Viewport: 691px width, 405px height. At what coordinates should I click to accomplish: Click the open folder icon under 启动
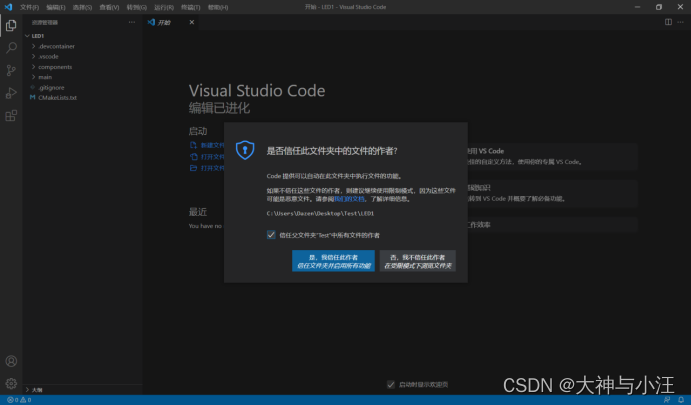click(x=193, y=168)
